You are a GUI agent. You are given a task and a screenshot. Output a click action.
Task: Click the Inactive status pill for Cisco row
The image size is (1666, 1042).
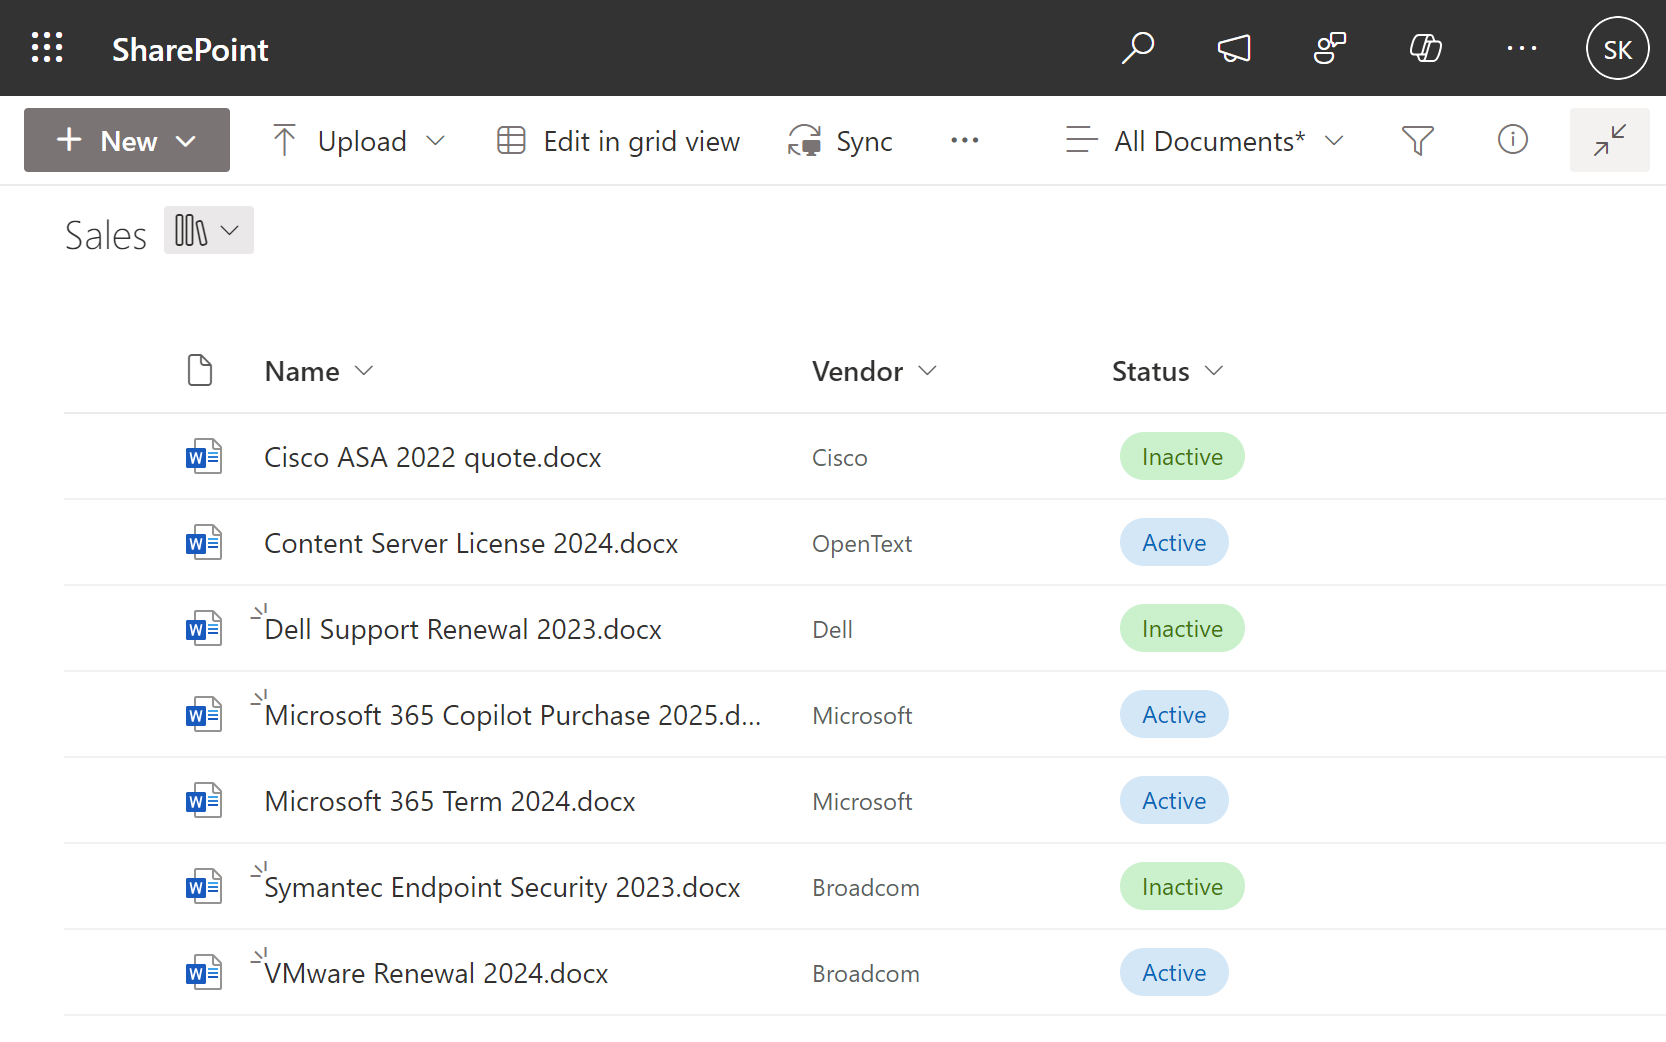tap(1182, 456)
